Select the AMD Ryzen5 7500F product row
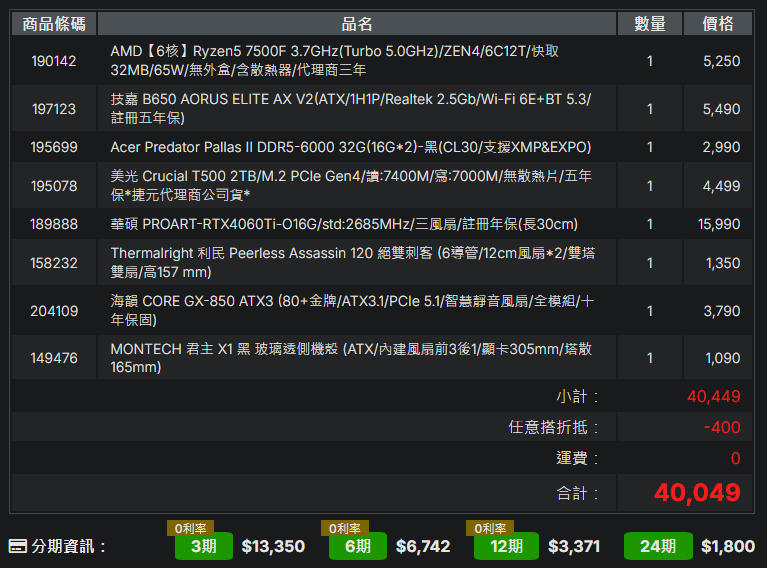Image resolution: width=767 pixels, height=568 pixels. 382,61
